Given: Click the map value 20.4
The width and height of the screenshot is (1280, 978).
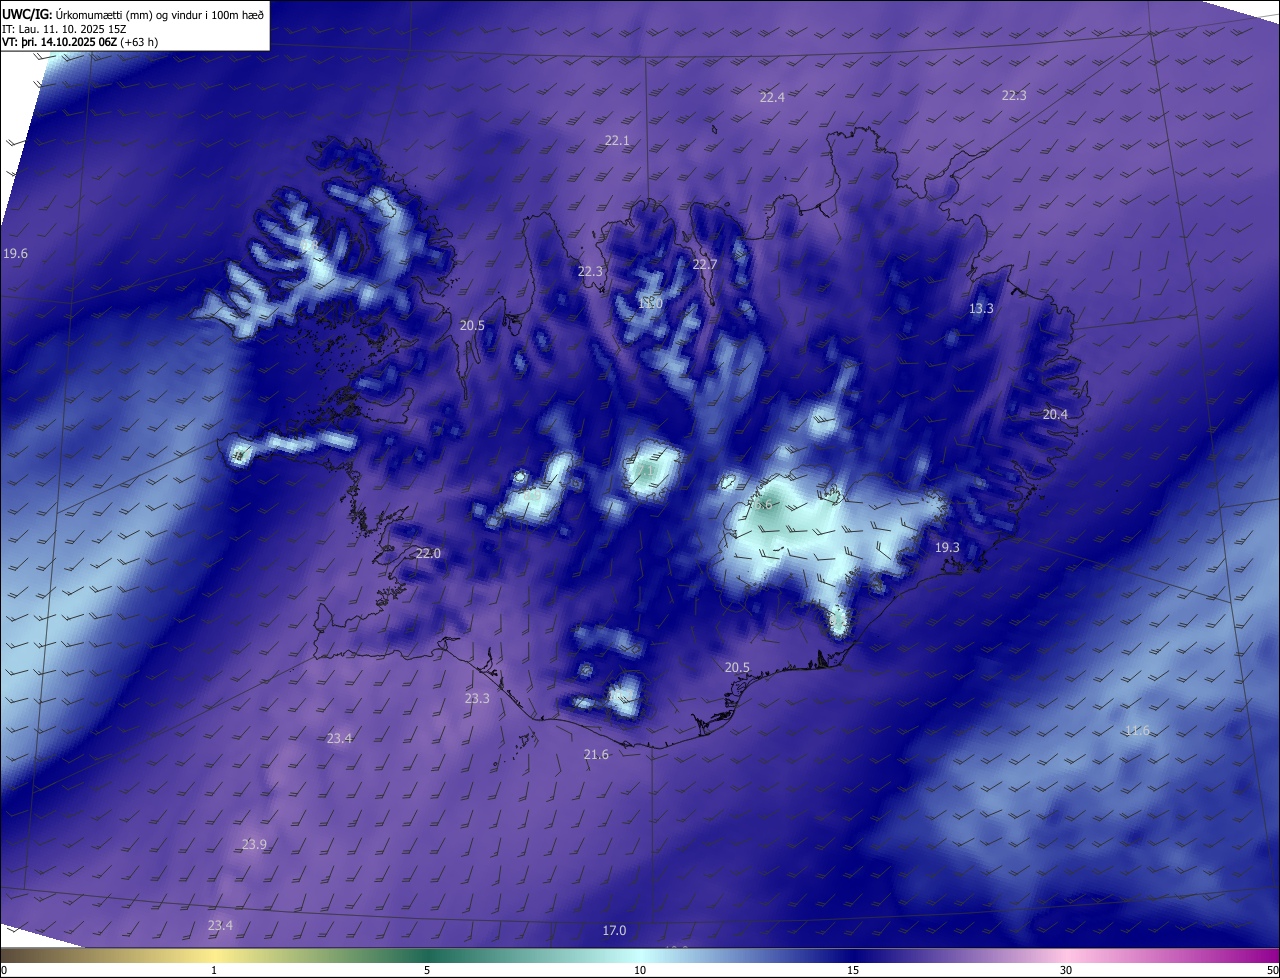Looking at the screenshot, I should click(1055, 415).
